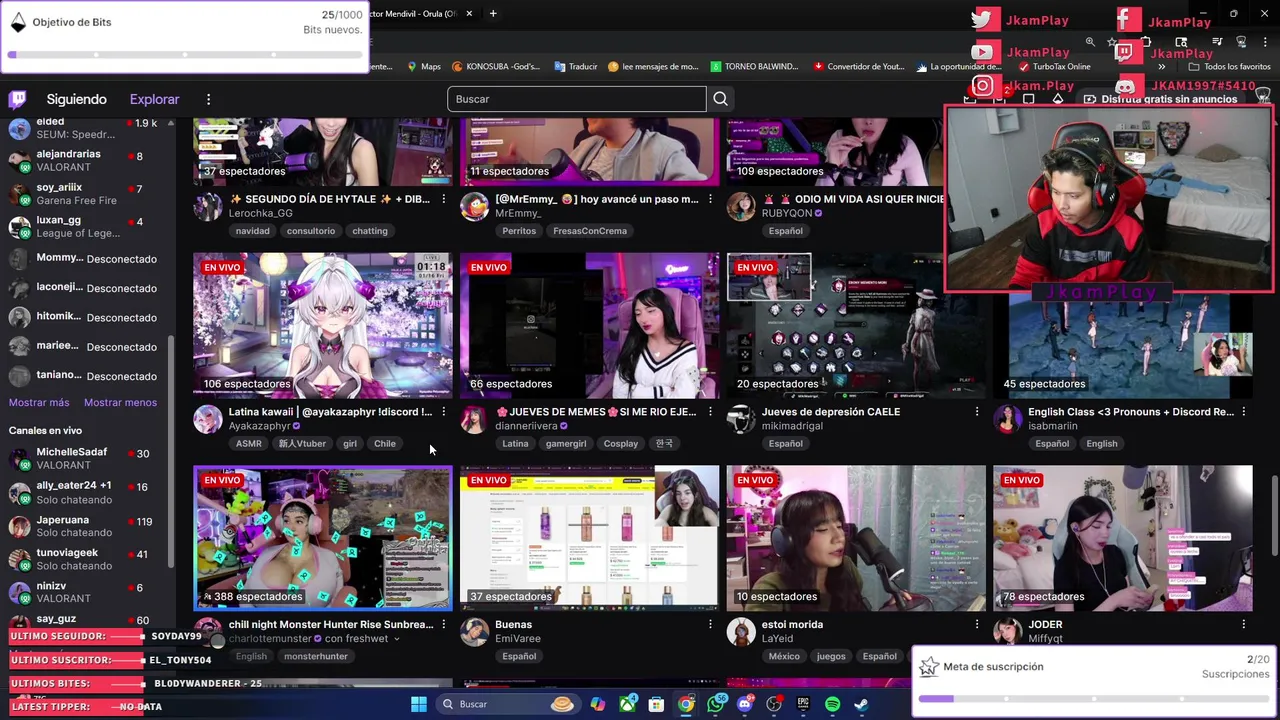Image resolution: width=1280 pixels, height=720 pixels.
Task: Launch Copilot from taskbar
Action: [598, 704]
